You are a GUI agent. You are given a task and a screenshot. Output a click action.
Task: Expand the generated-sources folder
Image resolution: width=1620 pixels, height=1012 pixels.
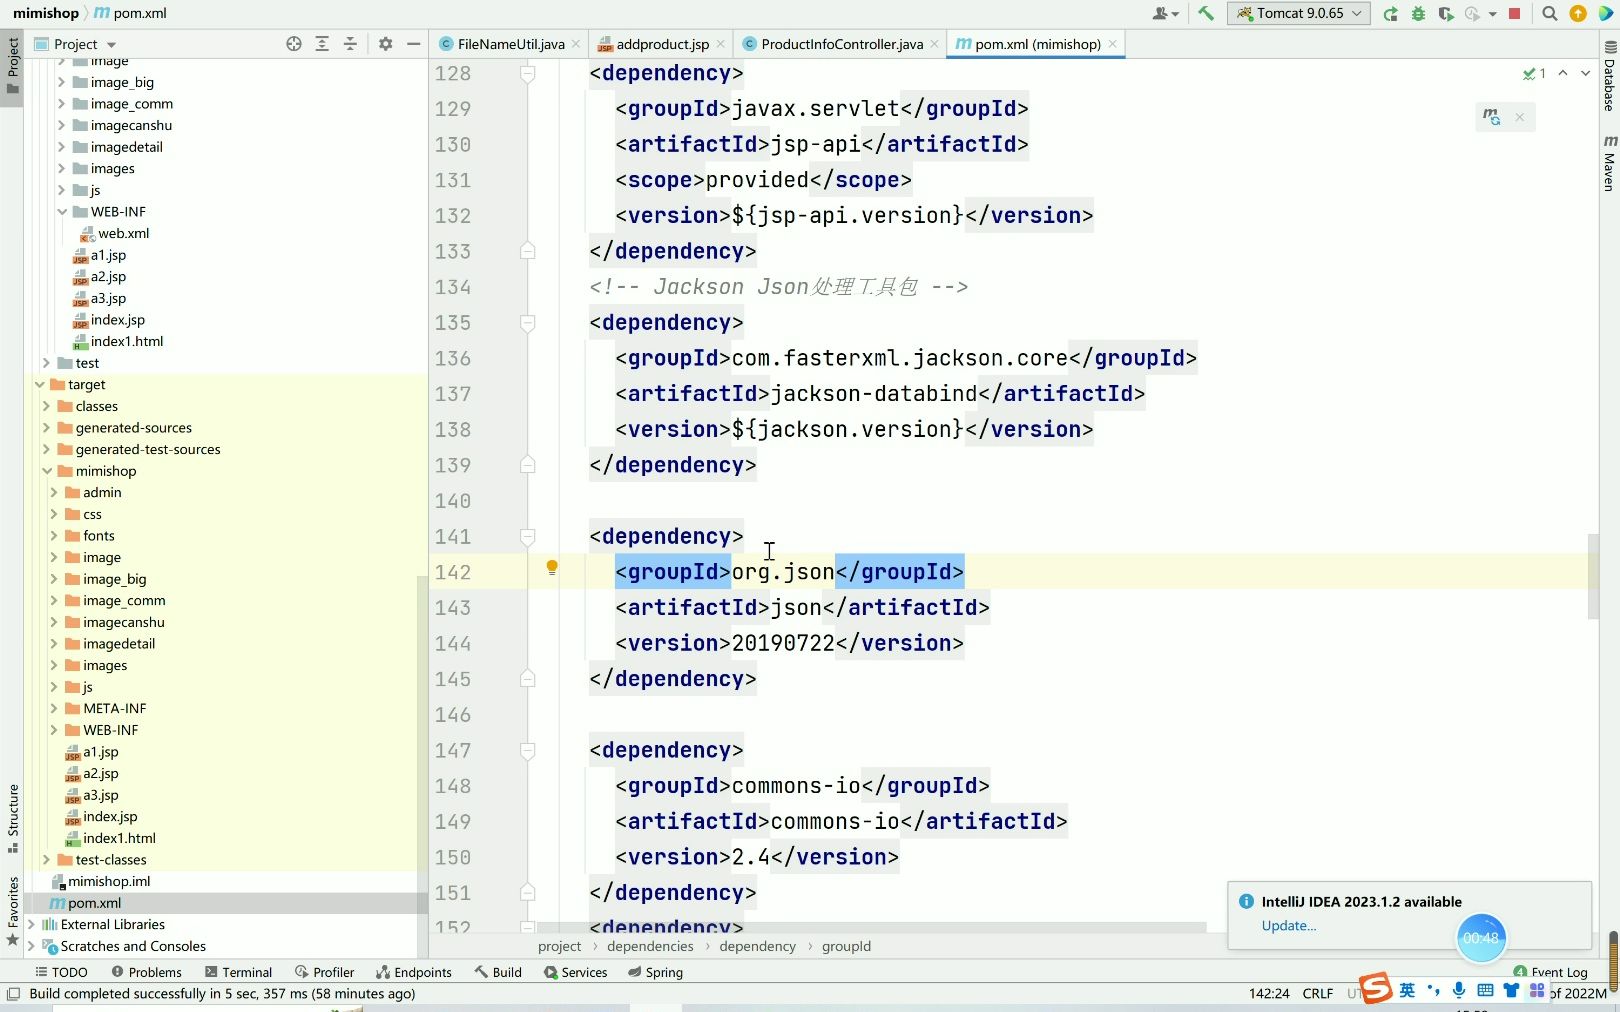click(46, 428)
